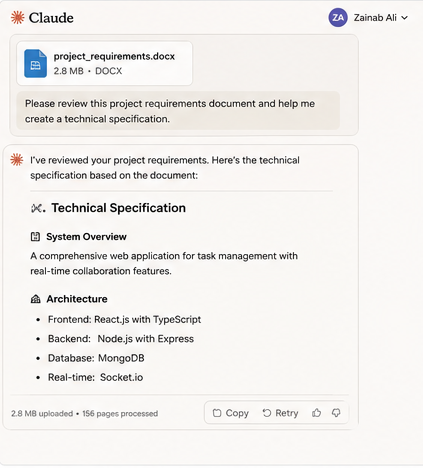Click the System Overview section icon
Image resolution: width=423 pixels, height=468 pixels.
coord(35,237)
